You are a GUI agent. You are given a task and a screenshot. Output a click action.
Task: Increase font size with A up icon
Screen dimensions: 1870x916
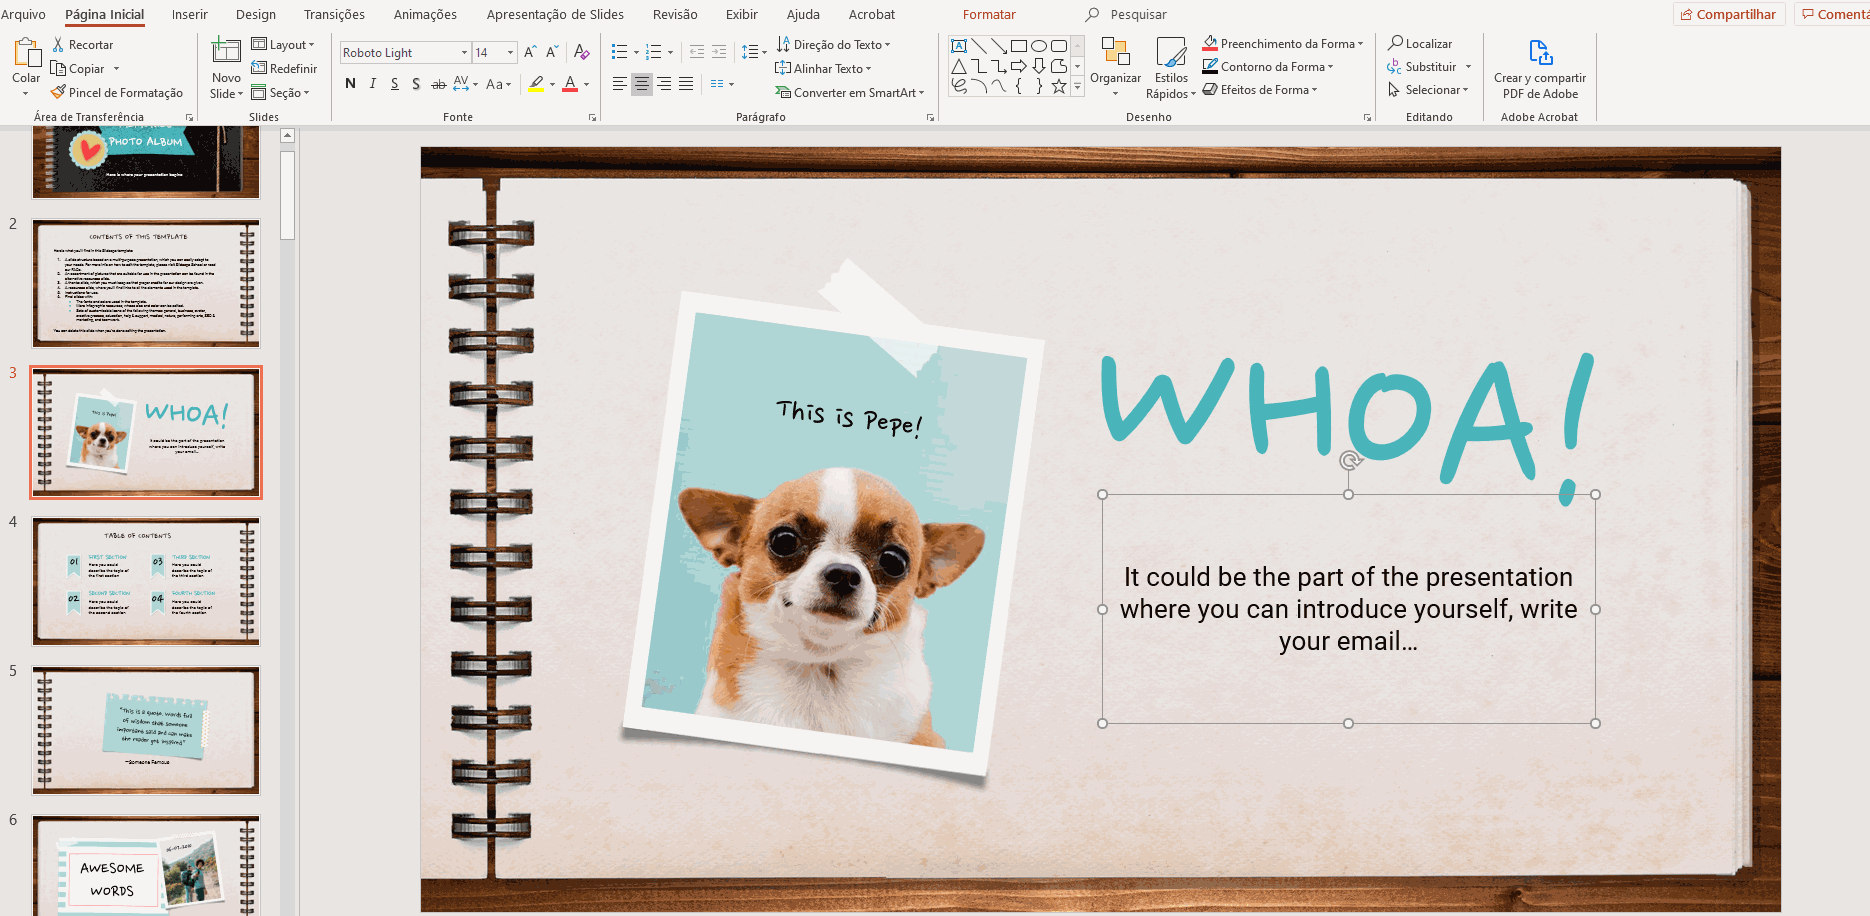point(530,52)
